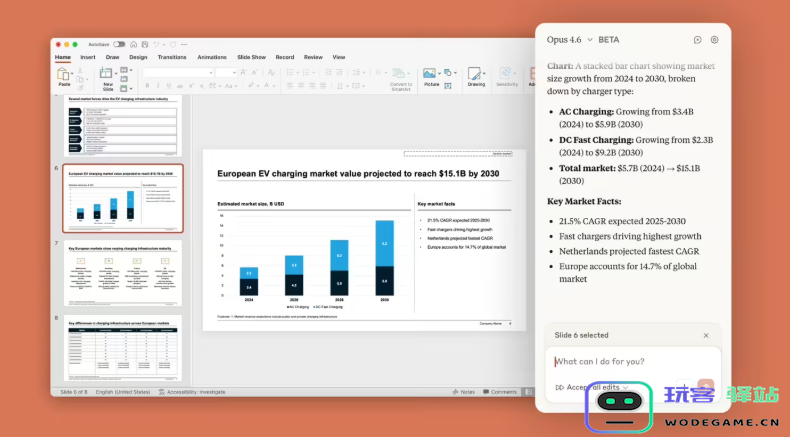Click the Picture icon in the ribbon

click(430, 76)
